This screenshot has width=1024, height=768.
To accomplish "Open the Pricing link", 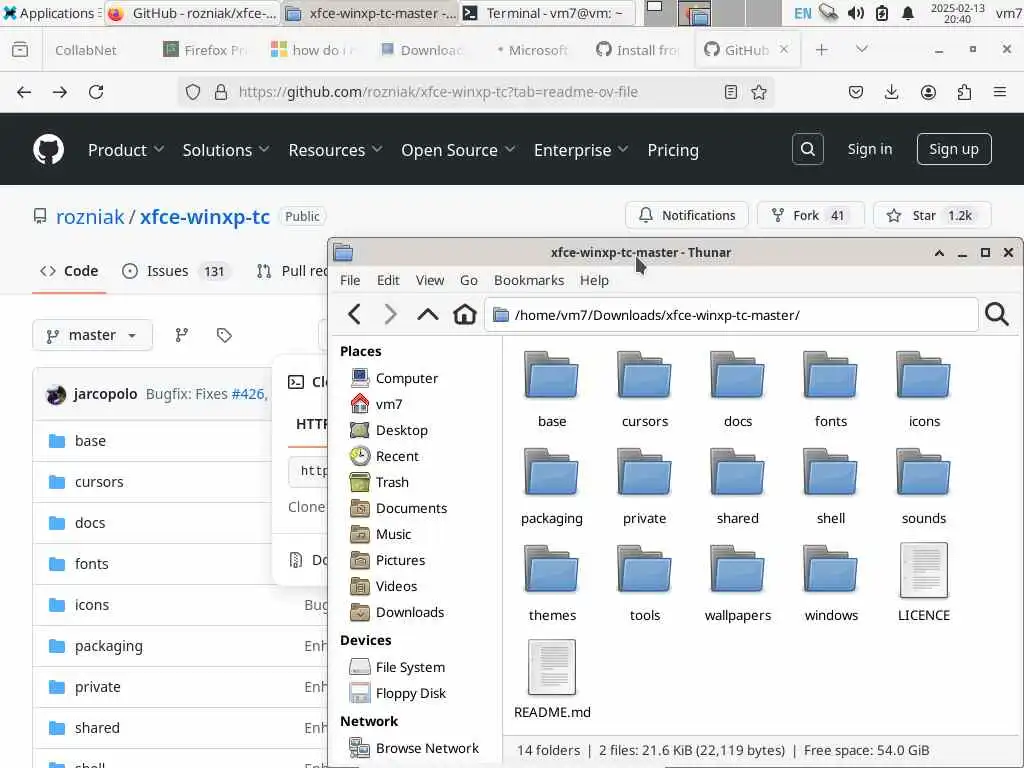I will [x=673, y=150].
